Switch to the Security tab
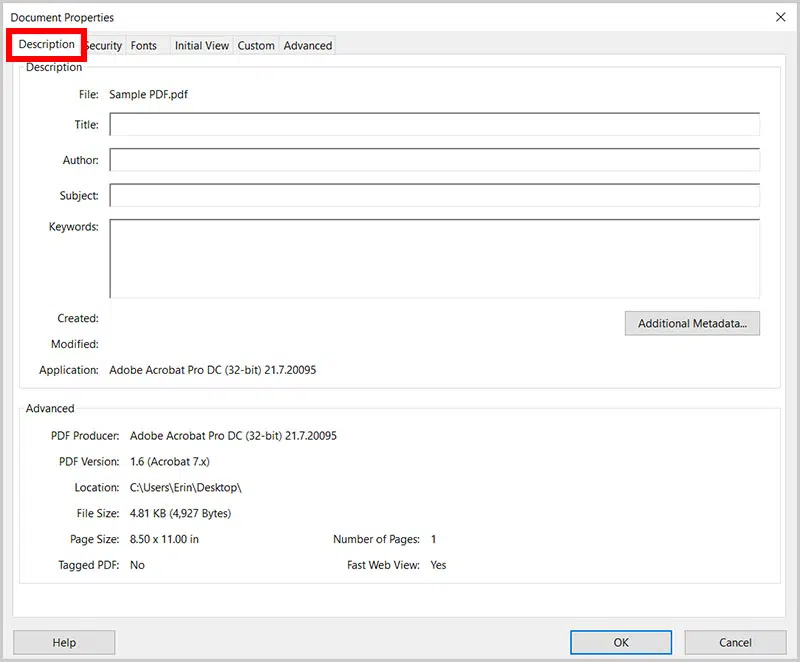 (102, 45)
